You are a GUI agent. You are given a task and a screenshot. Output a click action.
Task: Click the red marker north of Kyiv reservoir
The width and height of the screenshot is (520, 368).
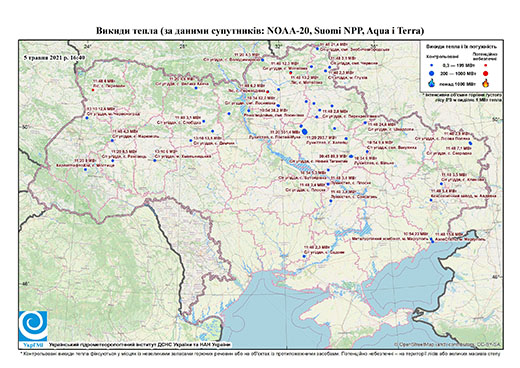point(267,92)
